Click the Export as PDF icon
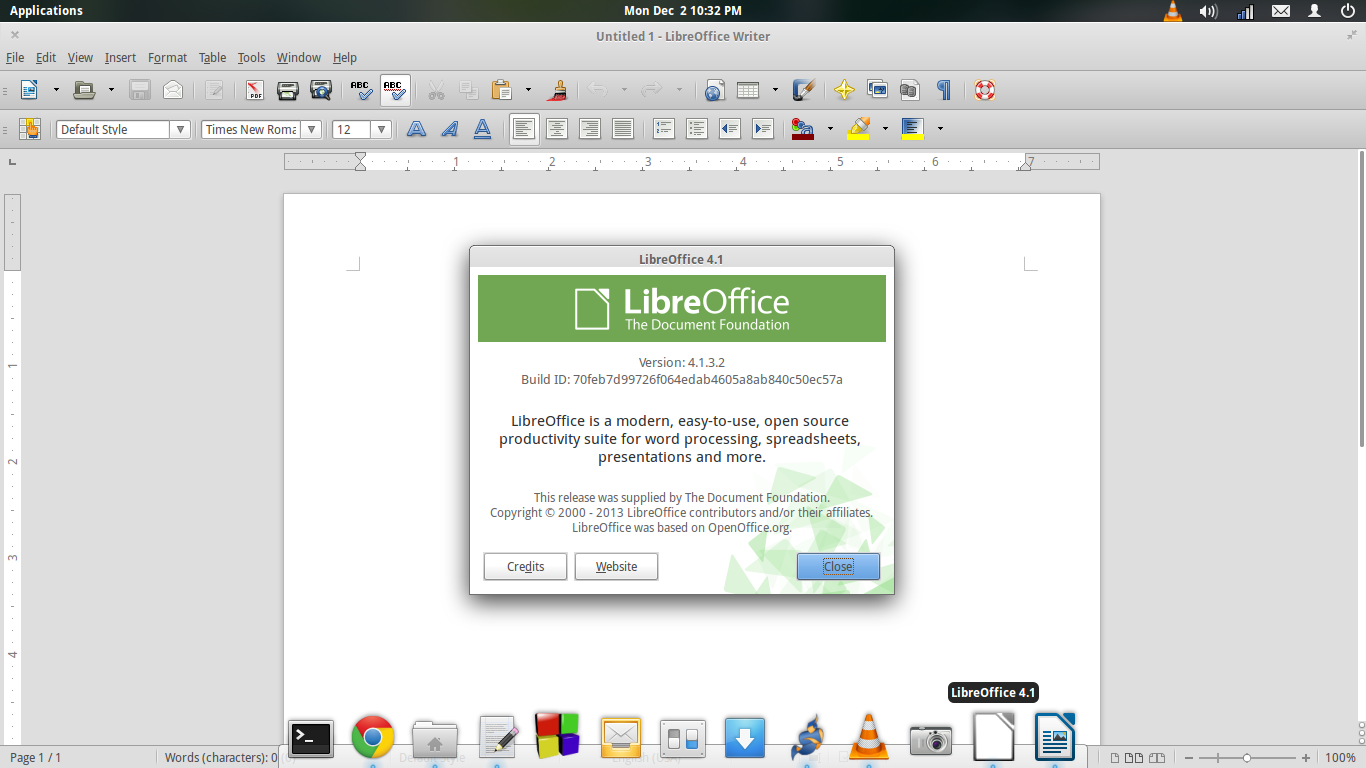The width and height of the screenshot is (1366, 768). coord(255,90)
